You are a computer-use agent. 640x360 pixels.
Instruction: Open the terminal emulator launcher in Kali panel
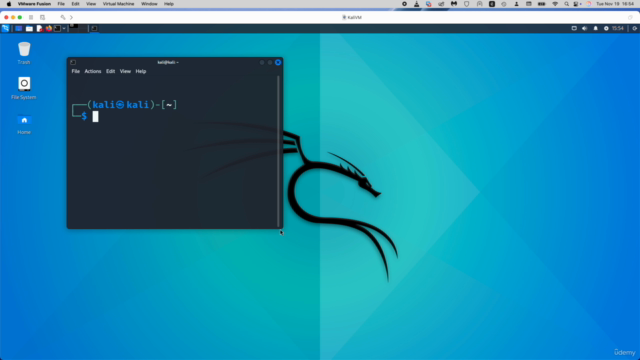click(x=58, y=28)
